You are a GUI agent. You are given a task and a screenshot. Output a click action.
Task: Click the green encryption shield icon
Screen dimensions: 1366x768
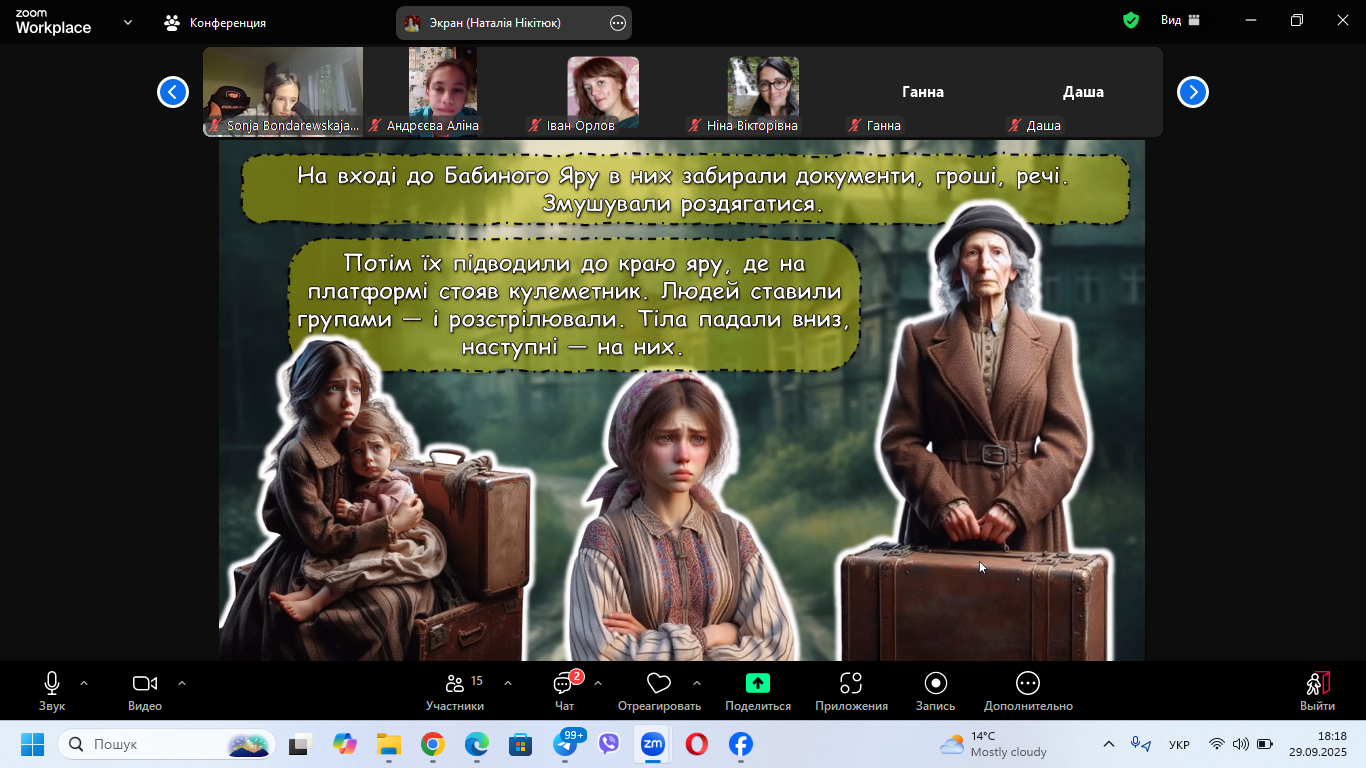[1131, 20]
